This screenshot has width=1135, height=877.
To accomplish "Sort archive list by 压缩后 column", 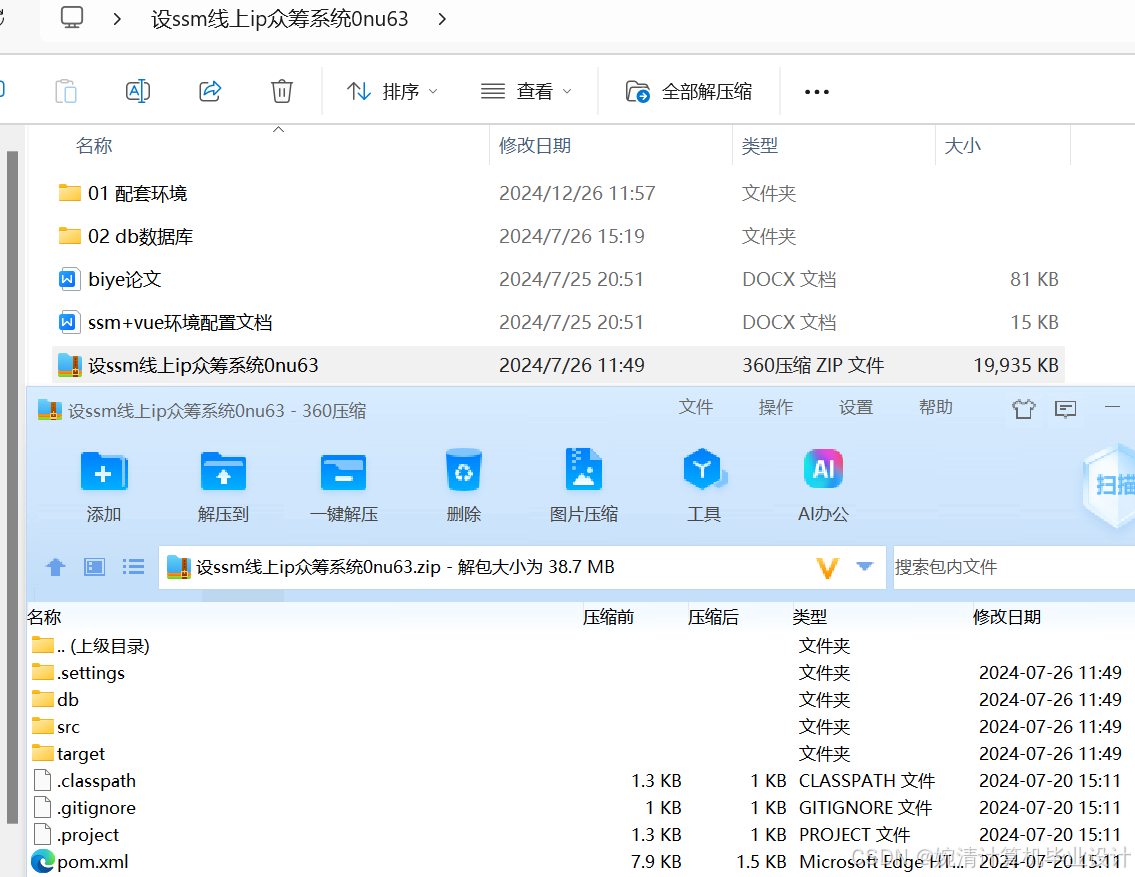I will 713,617.
